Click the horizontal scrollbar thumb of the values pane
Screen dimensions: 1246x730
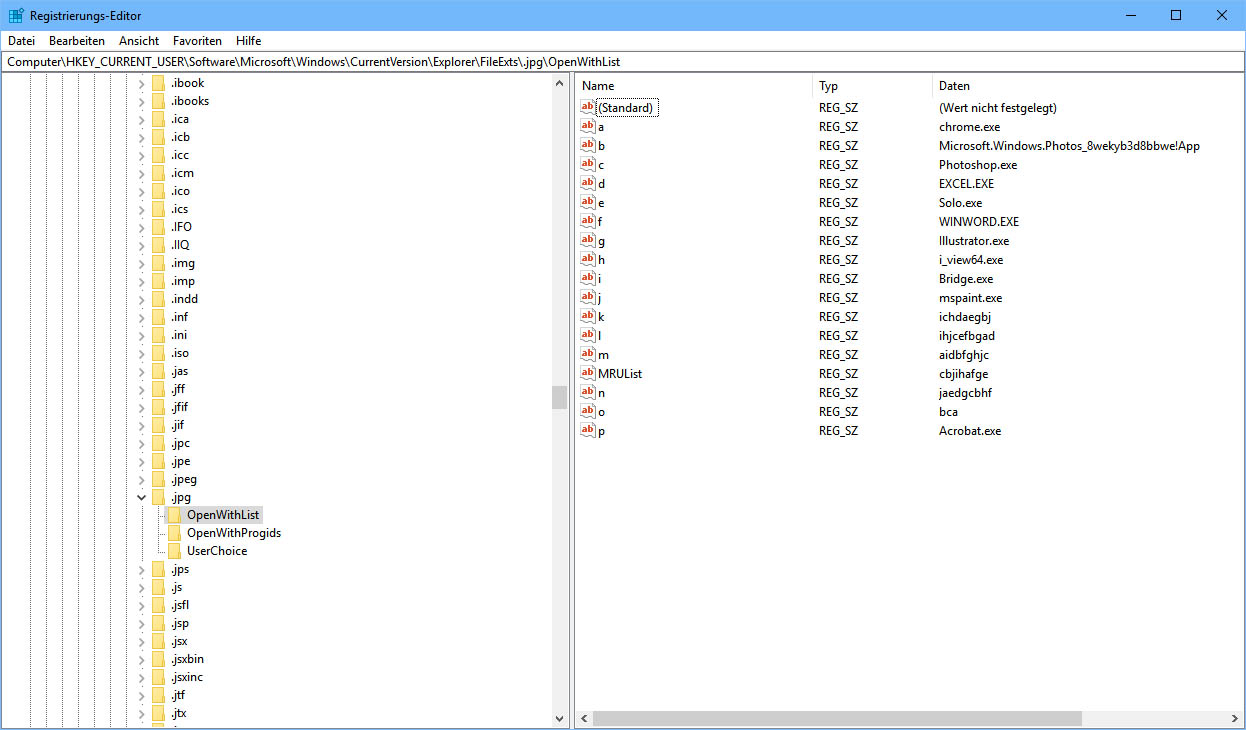click(x=837, y=718)
